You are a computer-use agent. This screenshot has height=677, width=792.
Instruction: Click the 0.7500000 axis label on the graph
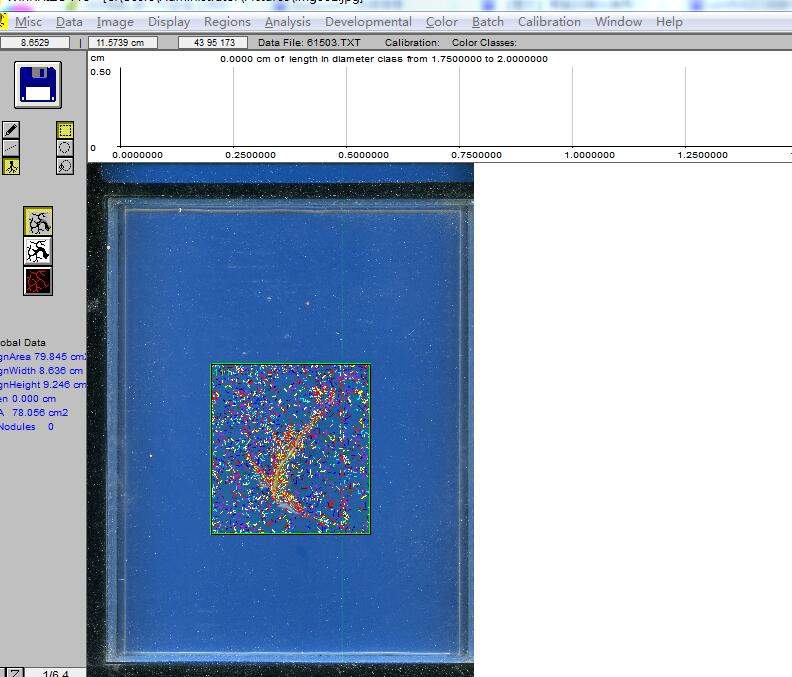(x=476, y=155)
